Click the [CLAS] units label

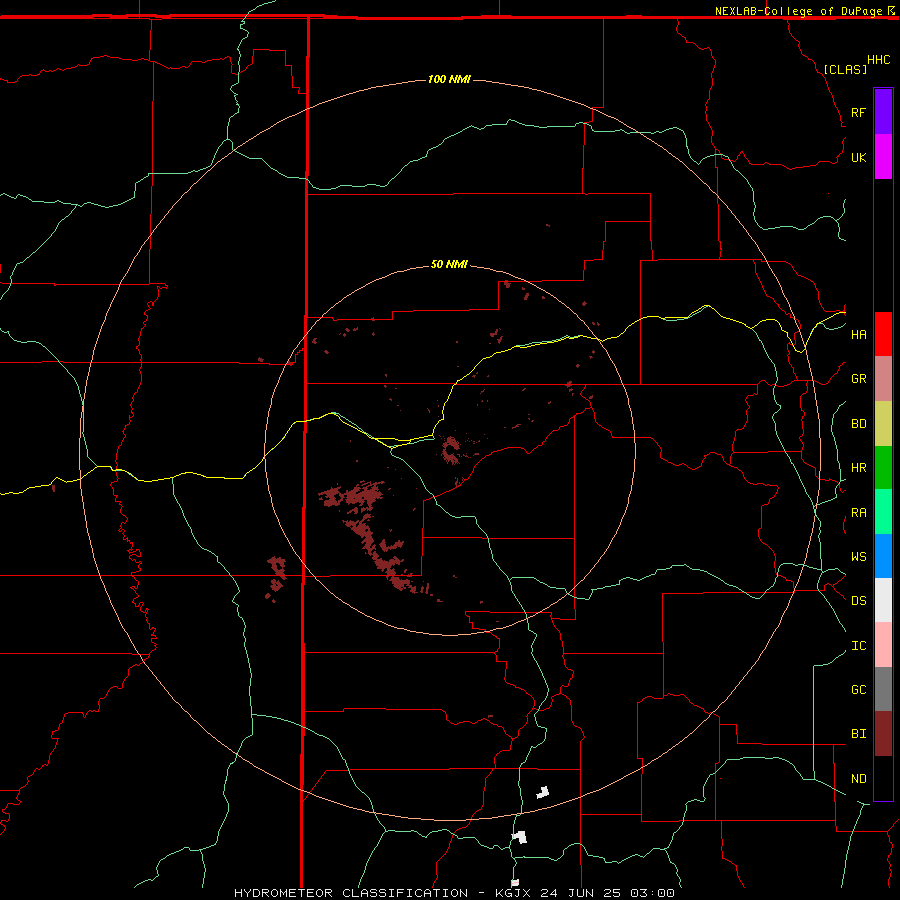click(x=845, y=69)
